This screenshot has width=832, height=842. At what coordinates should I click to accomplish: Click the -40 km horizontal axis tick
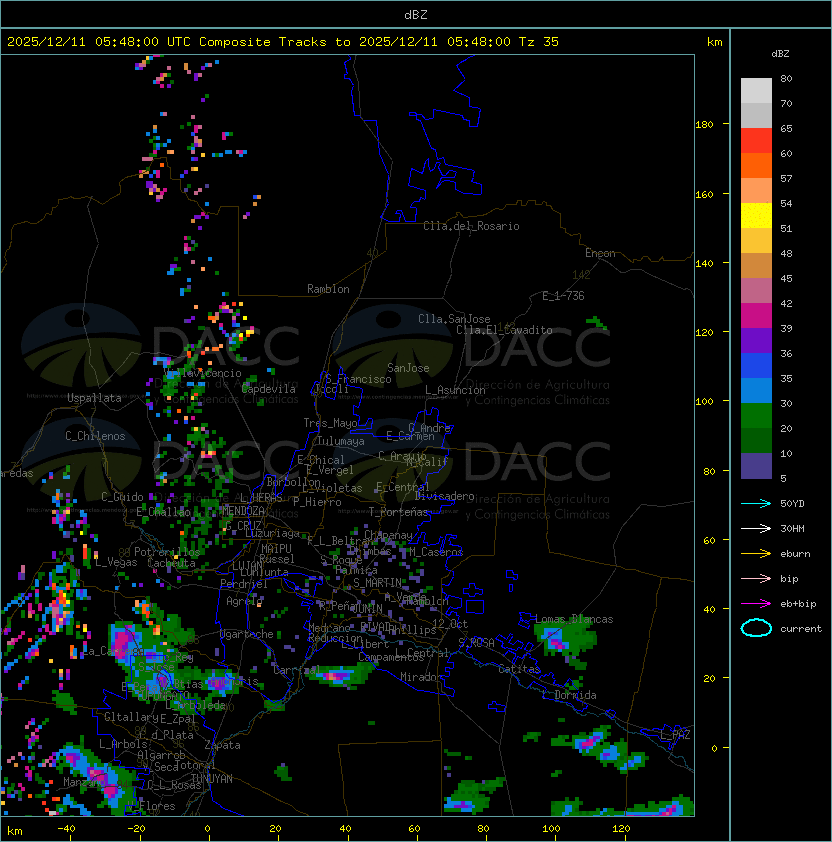click(x=66, y=829)
